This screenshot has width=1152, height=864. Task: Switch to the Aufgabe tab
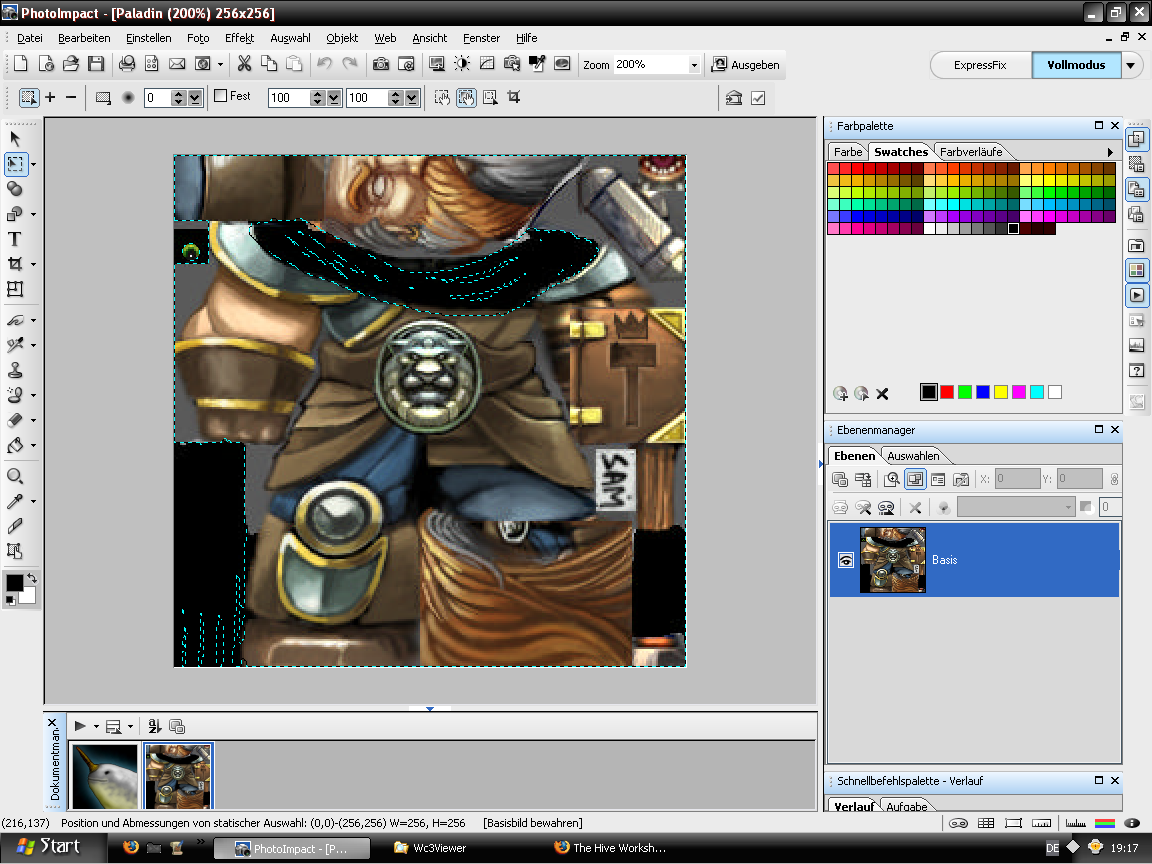(x=907, y=806)
